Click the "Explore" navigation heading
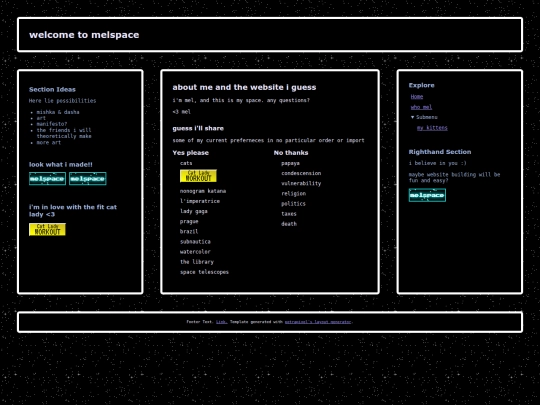Image resolution: width=540 pixels, height=405 pixels. point(422,85)
